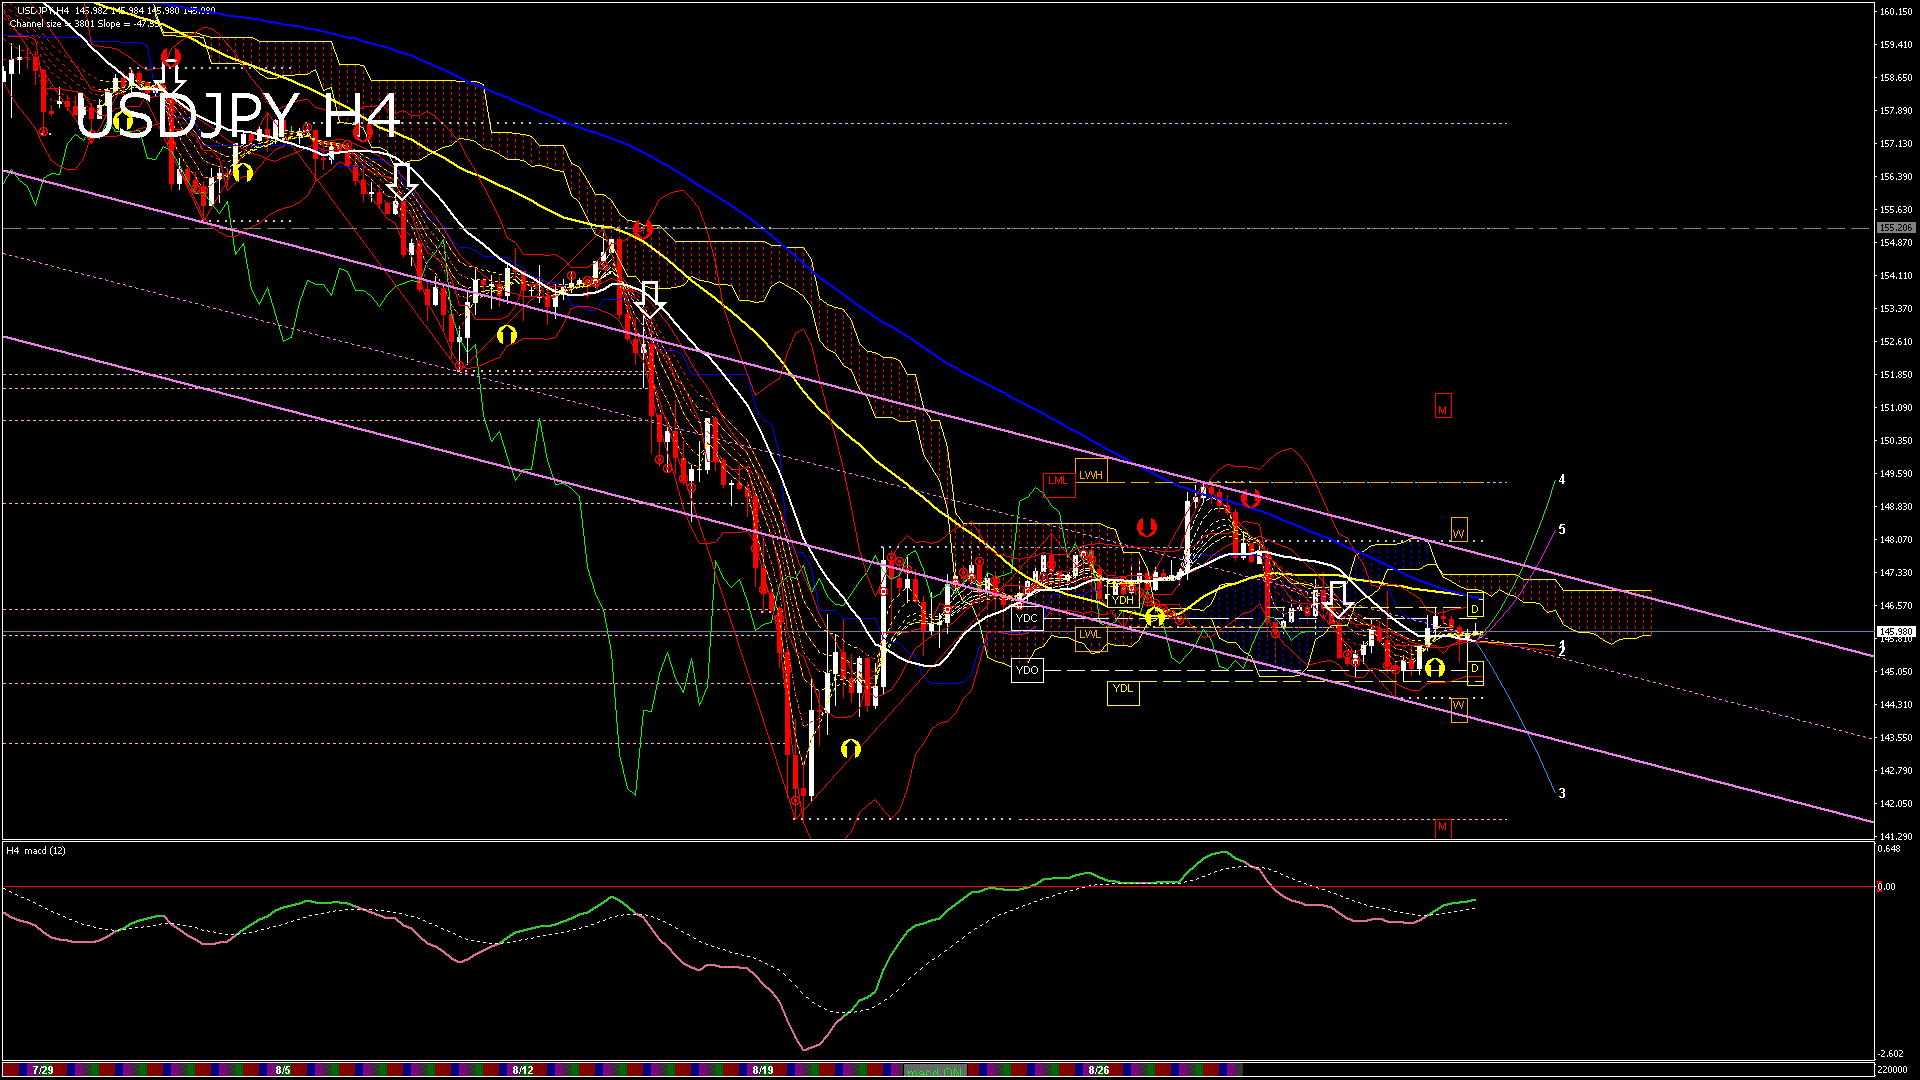Click the red down marker on the 155.205 dashed line
The height and width of the screenshot is (1080, 1920).
[x=643, y=229]
